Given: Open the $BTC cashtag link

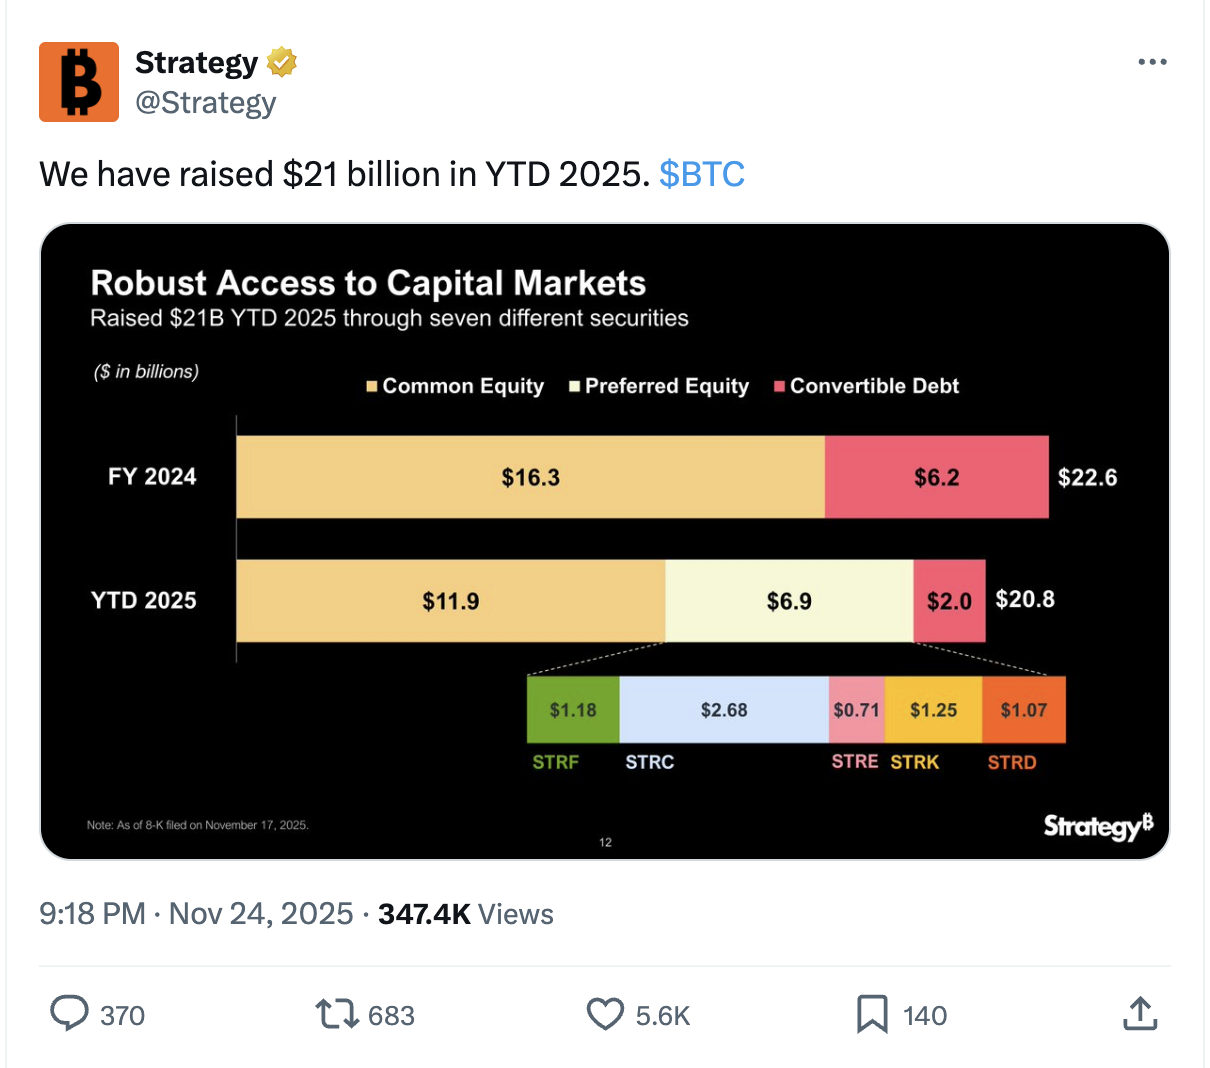Looking at the screenshot, I should (x=702, y=174).
